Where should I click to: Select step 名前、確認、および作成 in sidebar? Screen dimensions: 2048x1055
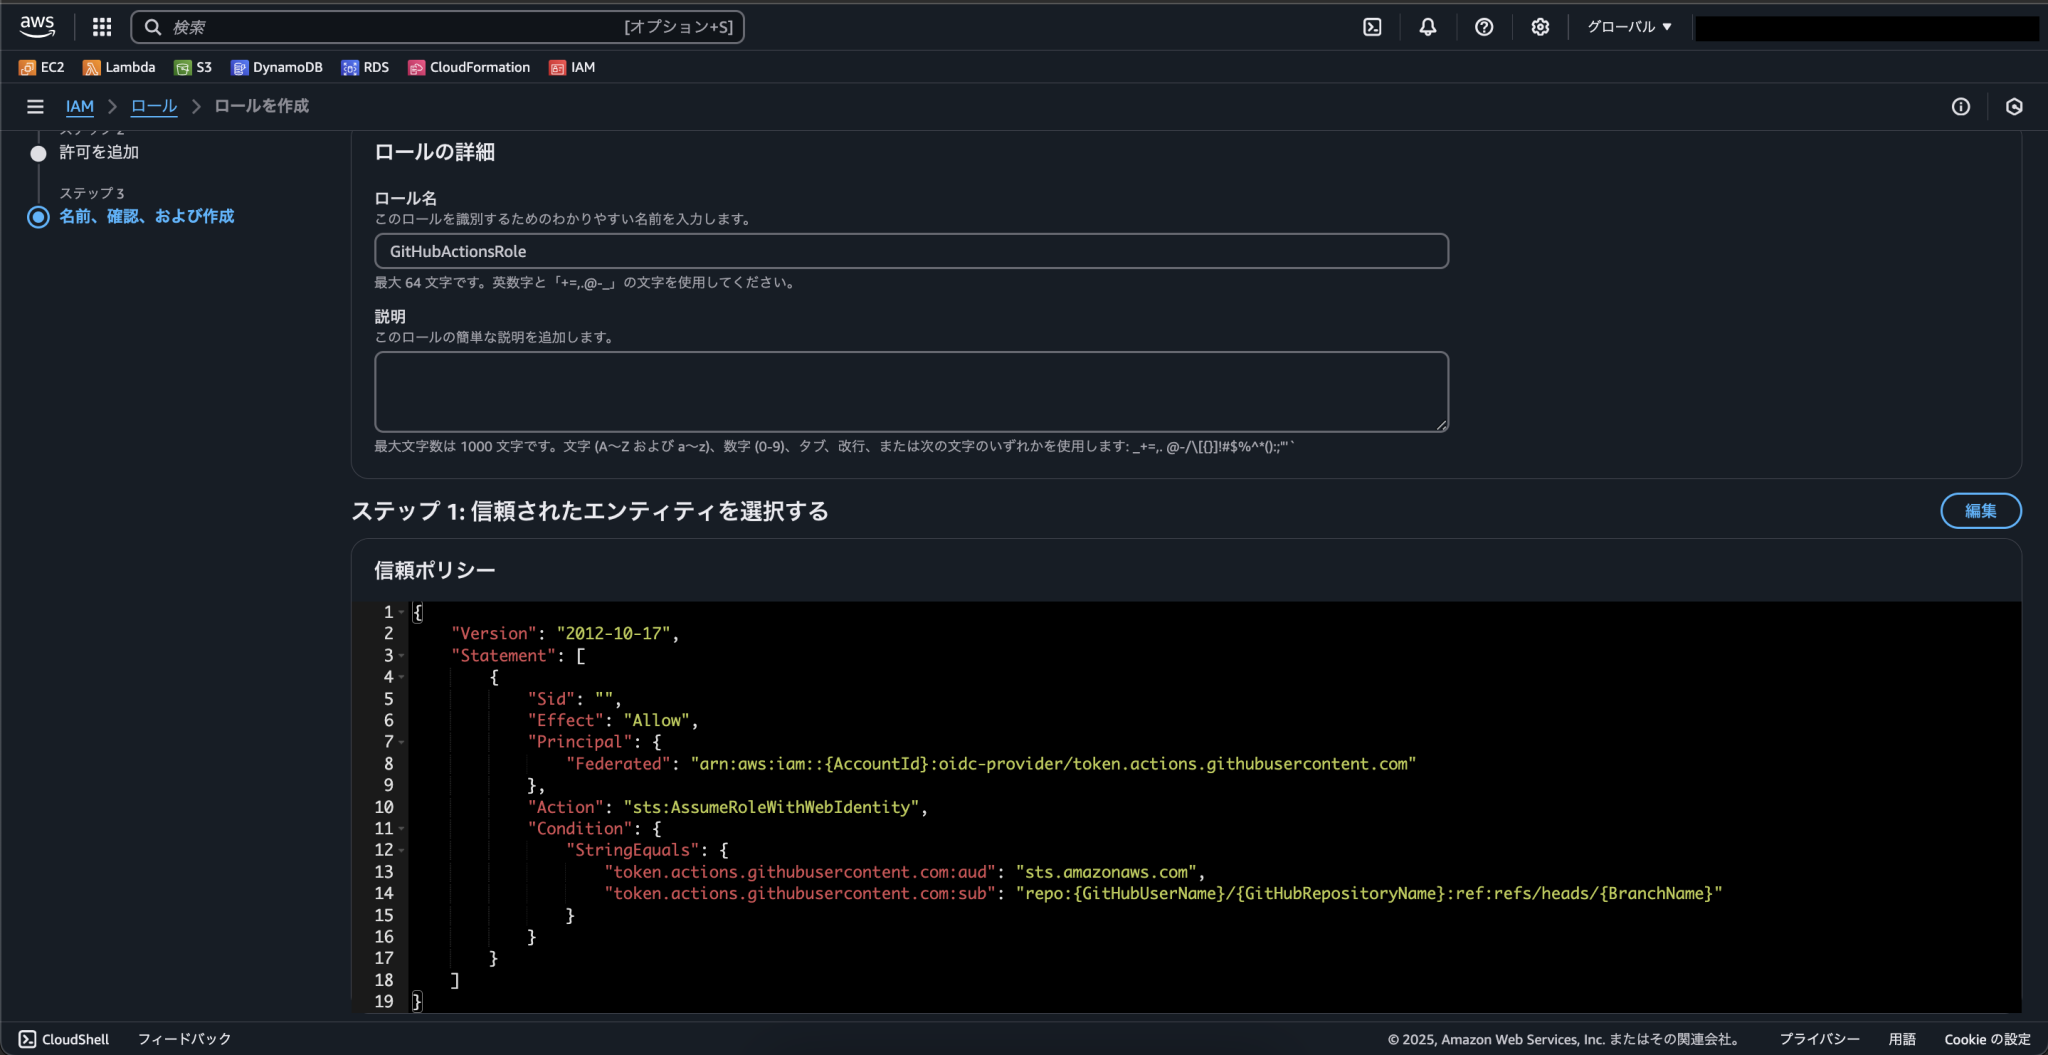click(146, 216)
